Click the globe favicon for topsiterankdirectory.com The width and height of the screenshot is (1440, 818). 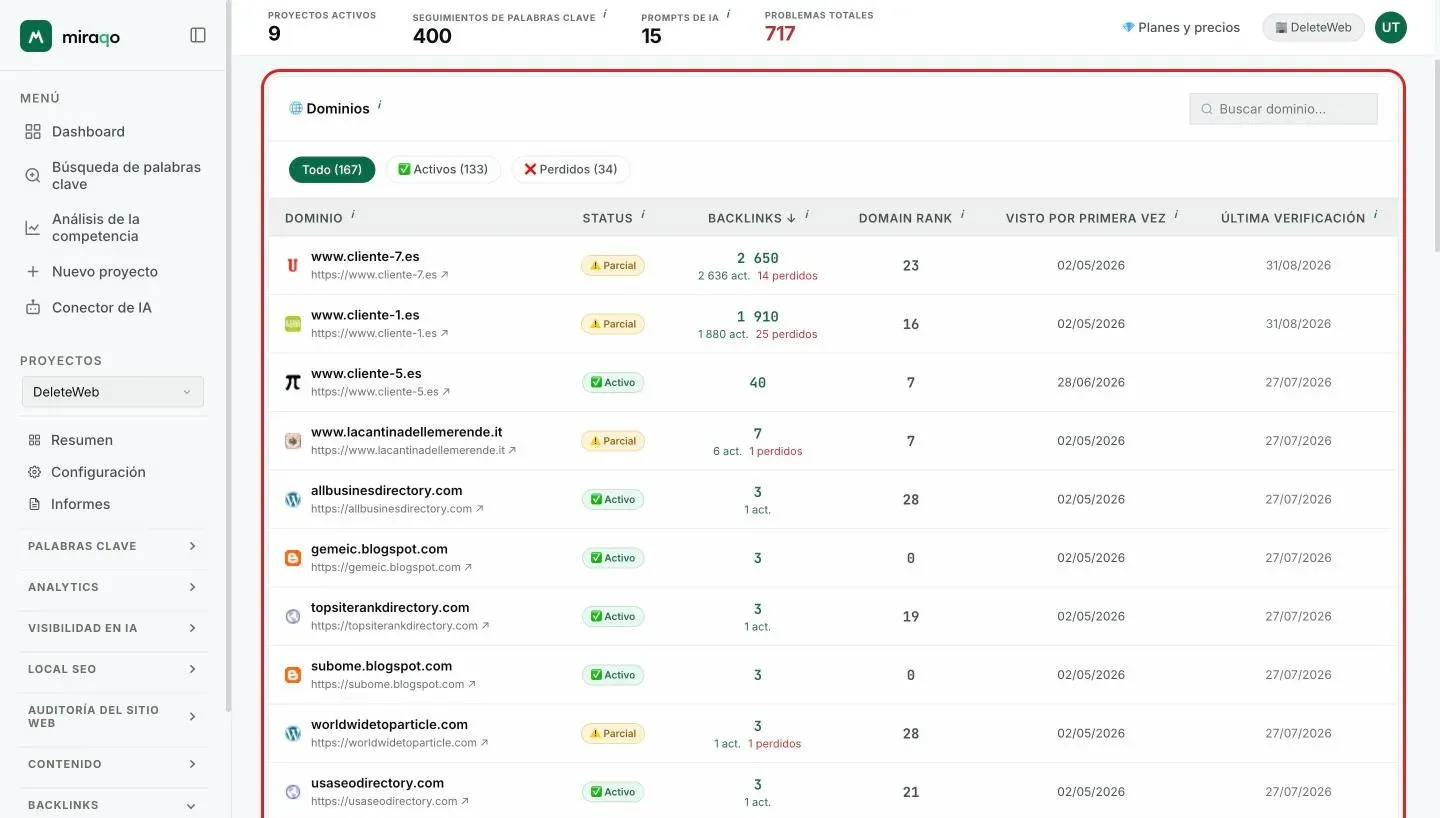293,616
